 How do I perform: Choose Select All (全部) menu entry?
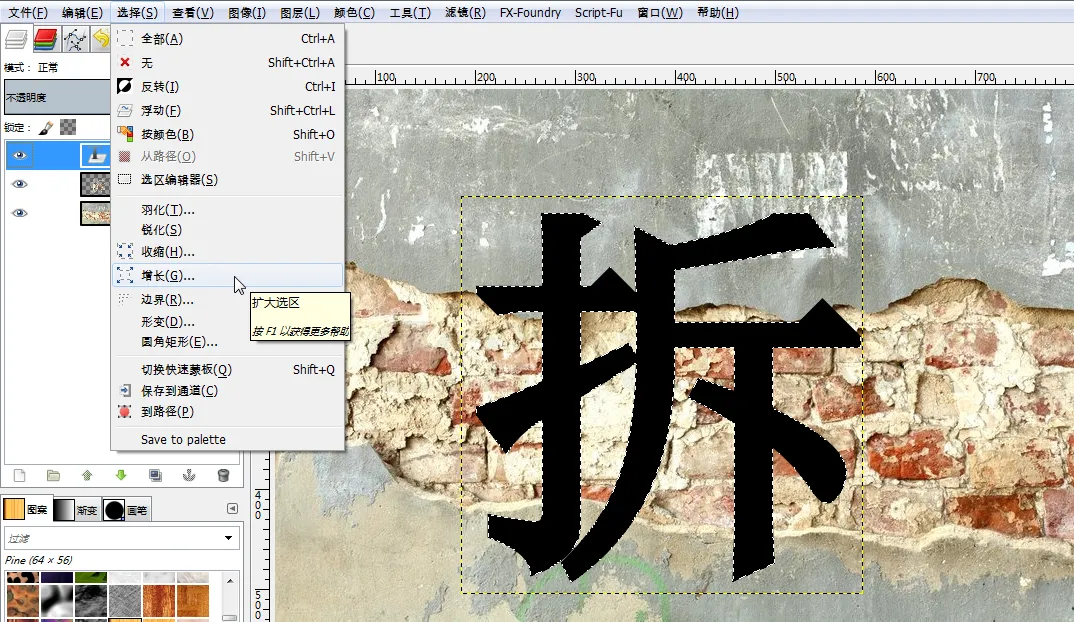point(227,38)
